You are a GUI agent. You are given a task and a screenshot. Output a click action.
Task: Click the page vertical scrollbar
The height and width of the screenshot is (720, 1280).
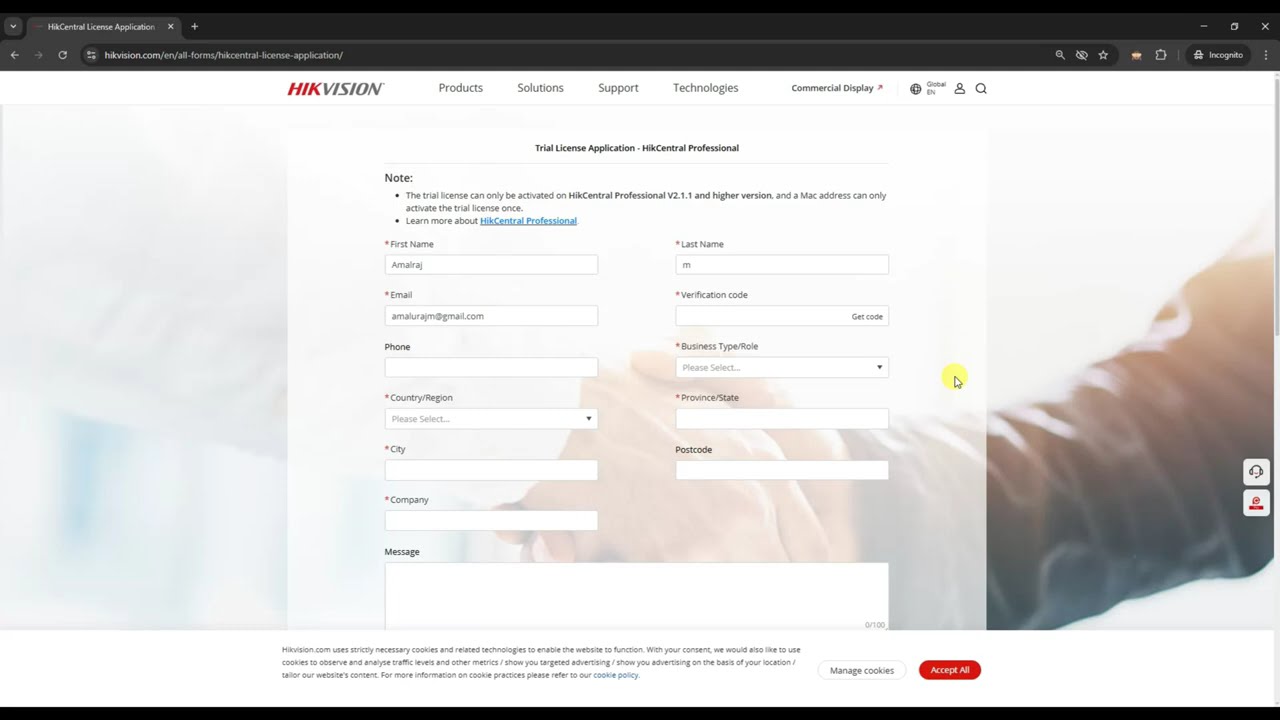pos(1275,205)
